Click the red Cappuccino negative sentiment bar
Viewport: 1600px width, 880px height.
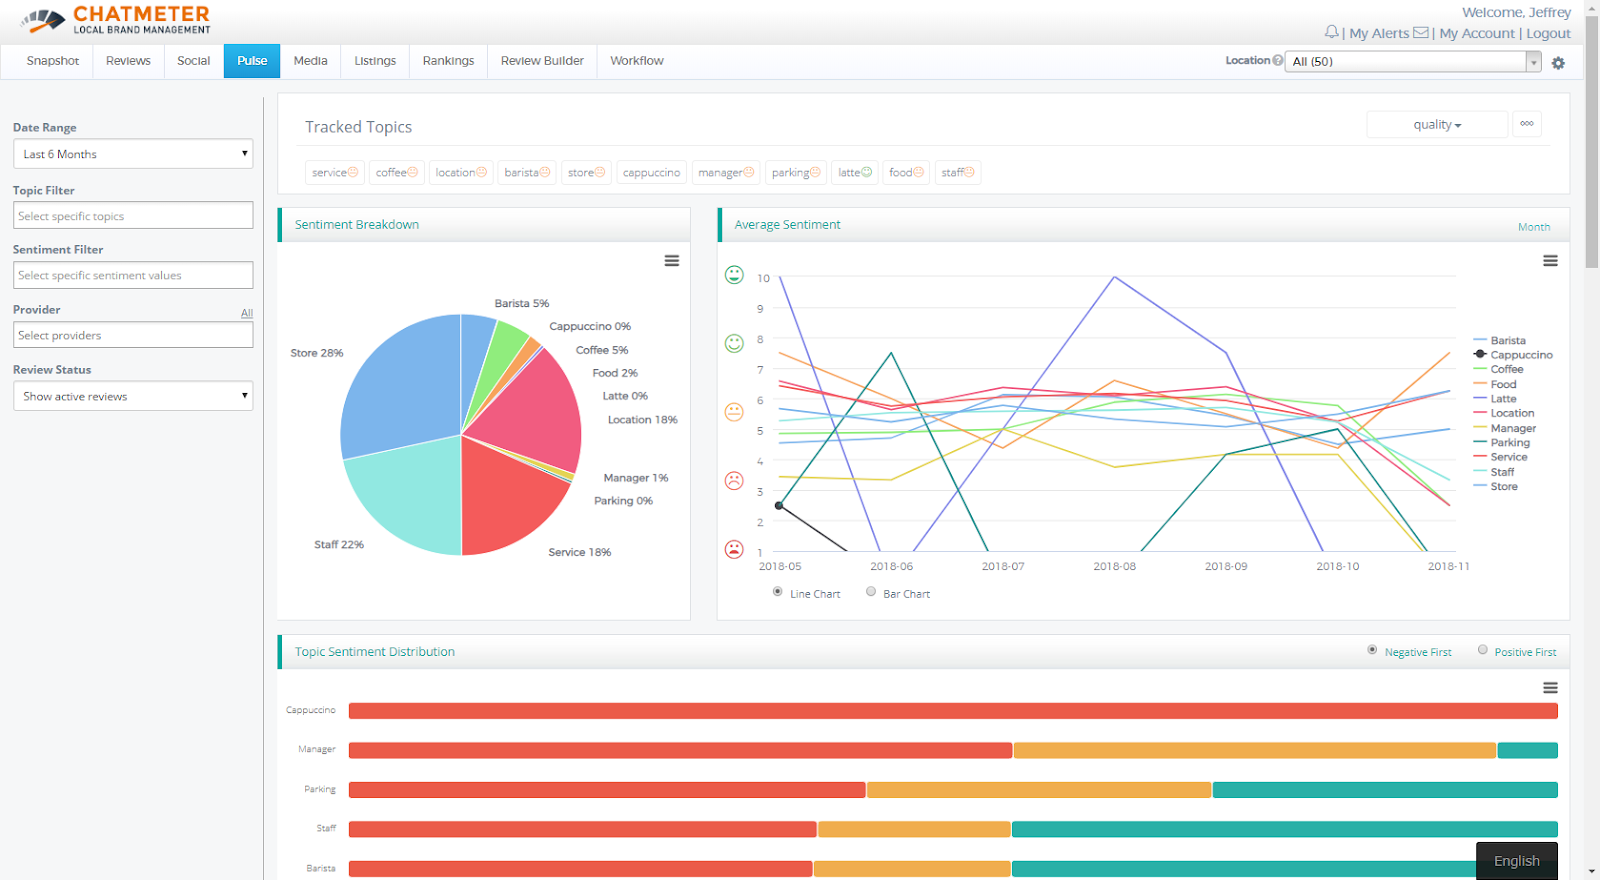pyautogui.click(x=952, y=711)
